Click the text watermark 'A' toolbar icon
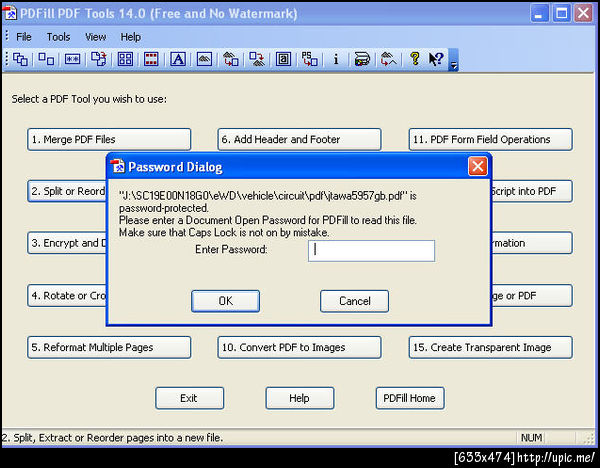This screenshot has height=468, width=600. 178,59
